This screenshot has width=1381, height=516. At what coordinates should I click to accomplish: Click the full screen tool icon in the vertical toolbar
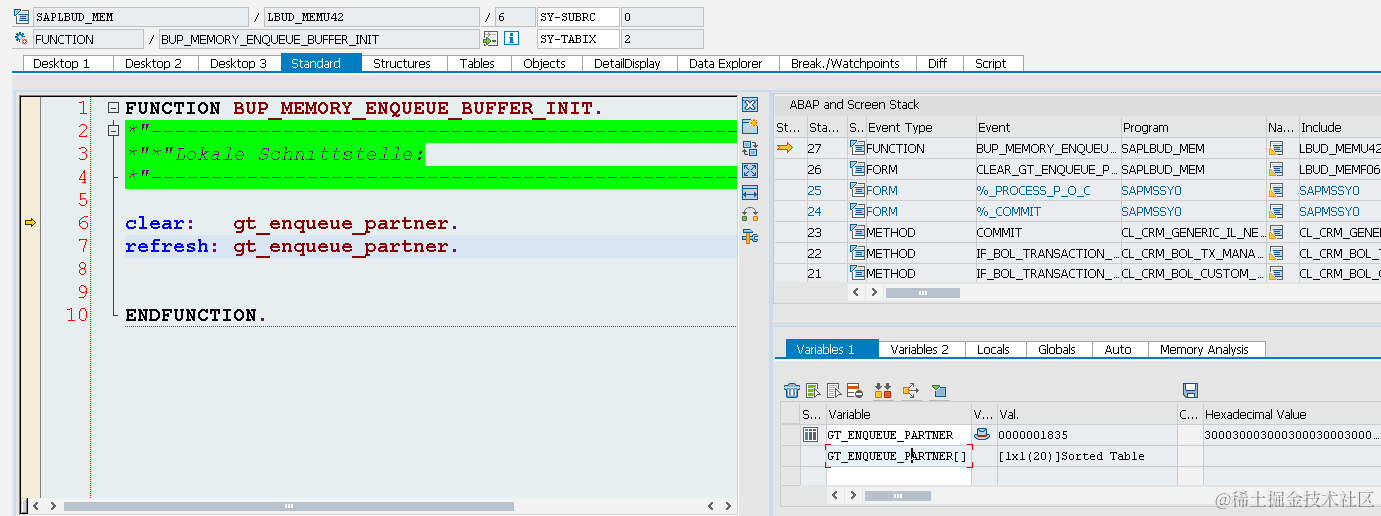[750, 171]
